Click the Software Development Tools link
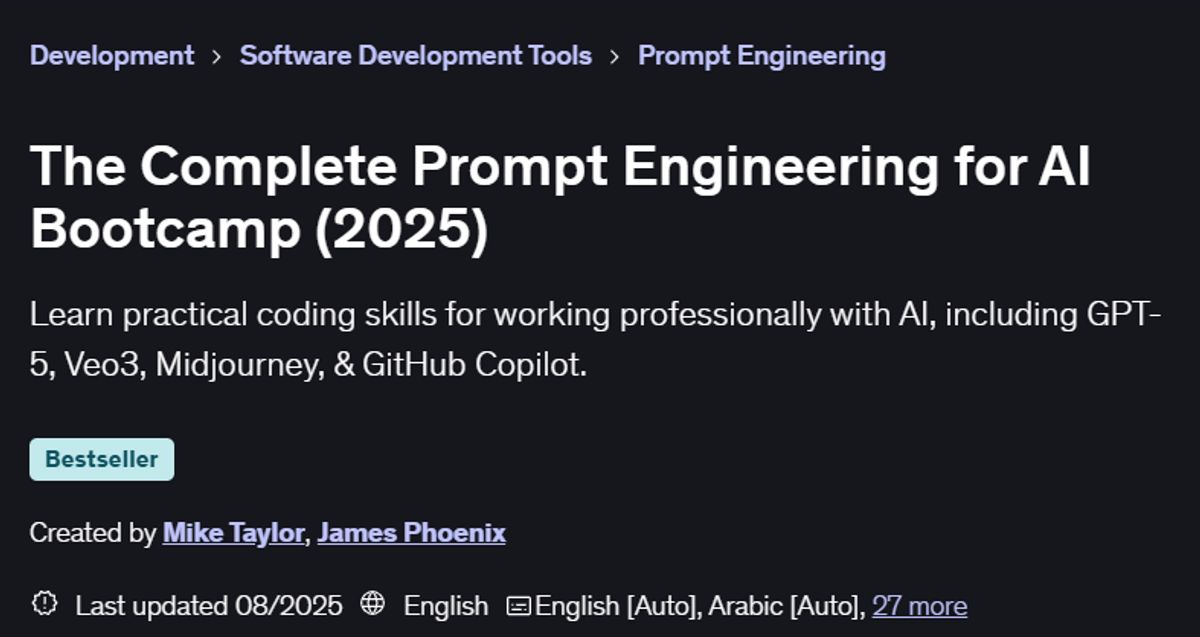The width and height of the screenshot is (1200, 637). (414, 56)
